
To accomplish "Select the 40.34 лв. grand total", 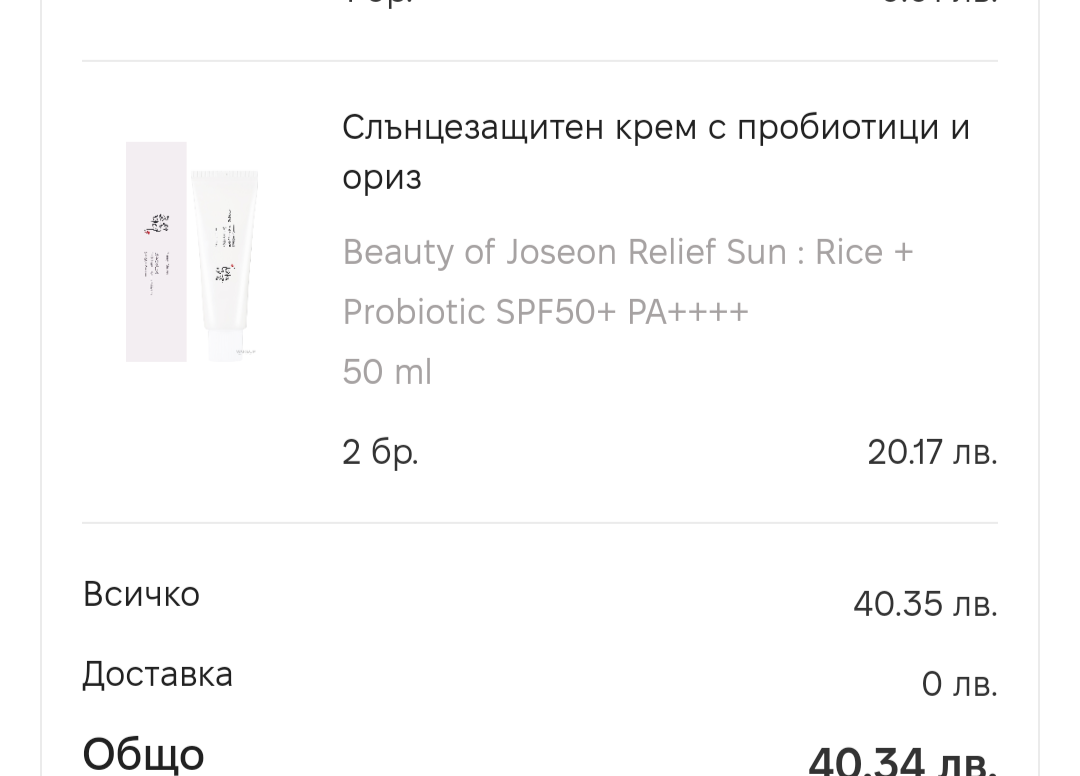I will click(901, 760).
